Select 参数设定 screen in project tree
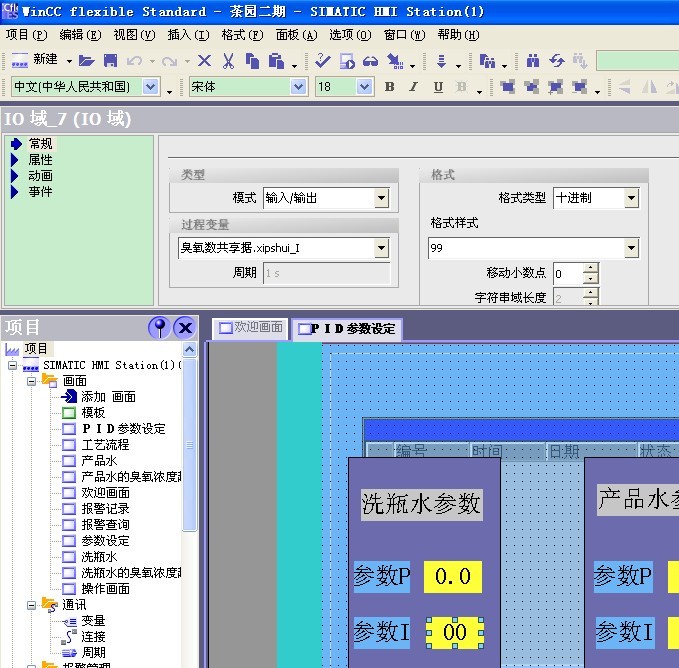This screenshot has height=668, width=679. tap(105, 541)
